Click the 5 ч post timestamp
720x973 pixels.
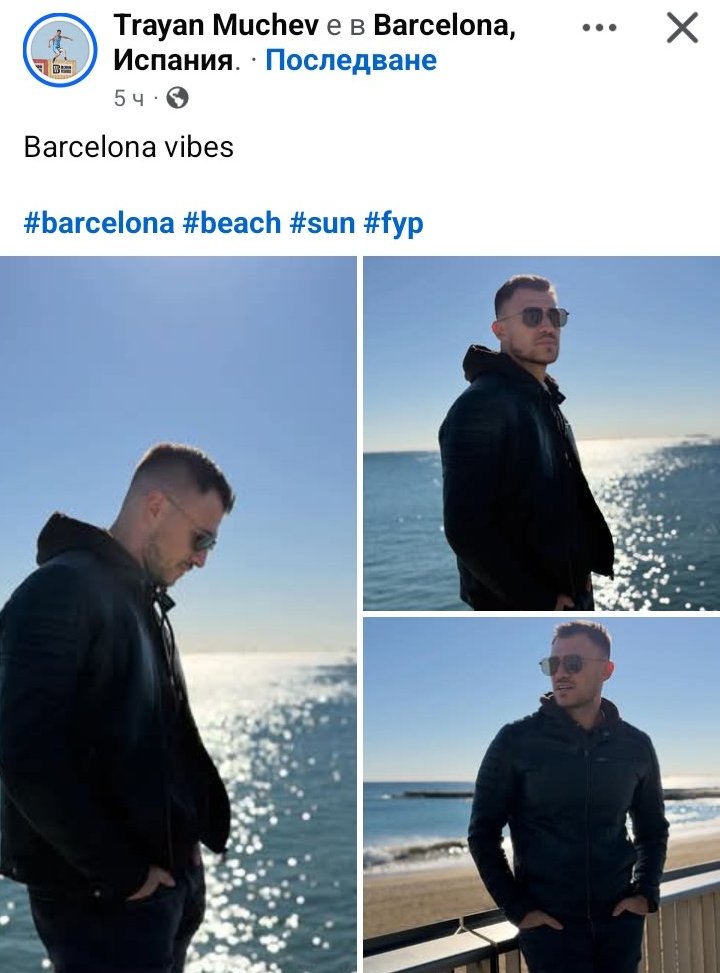click(x=128, y=98)
